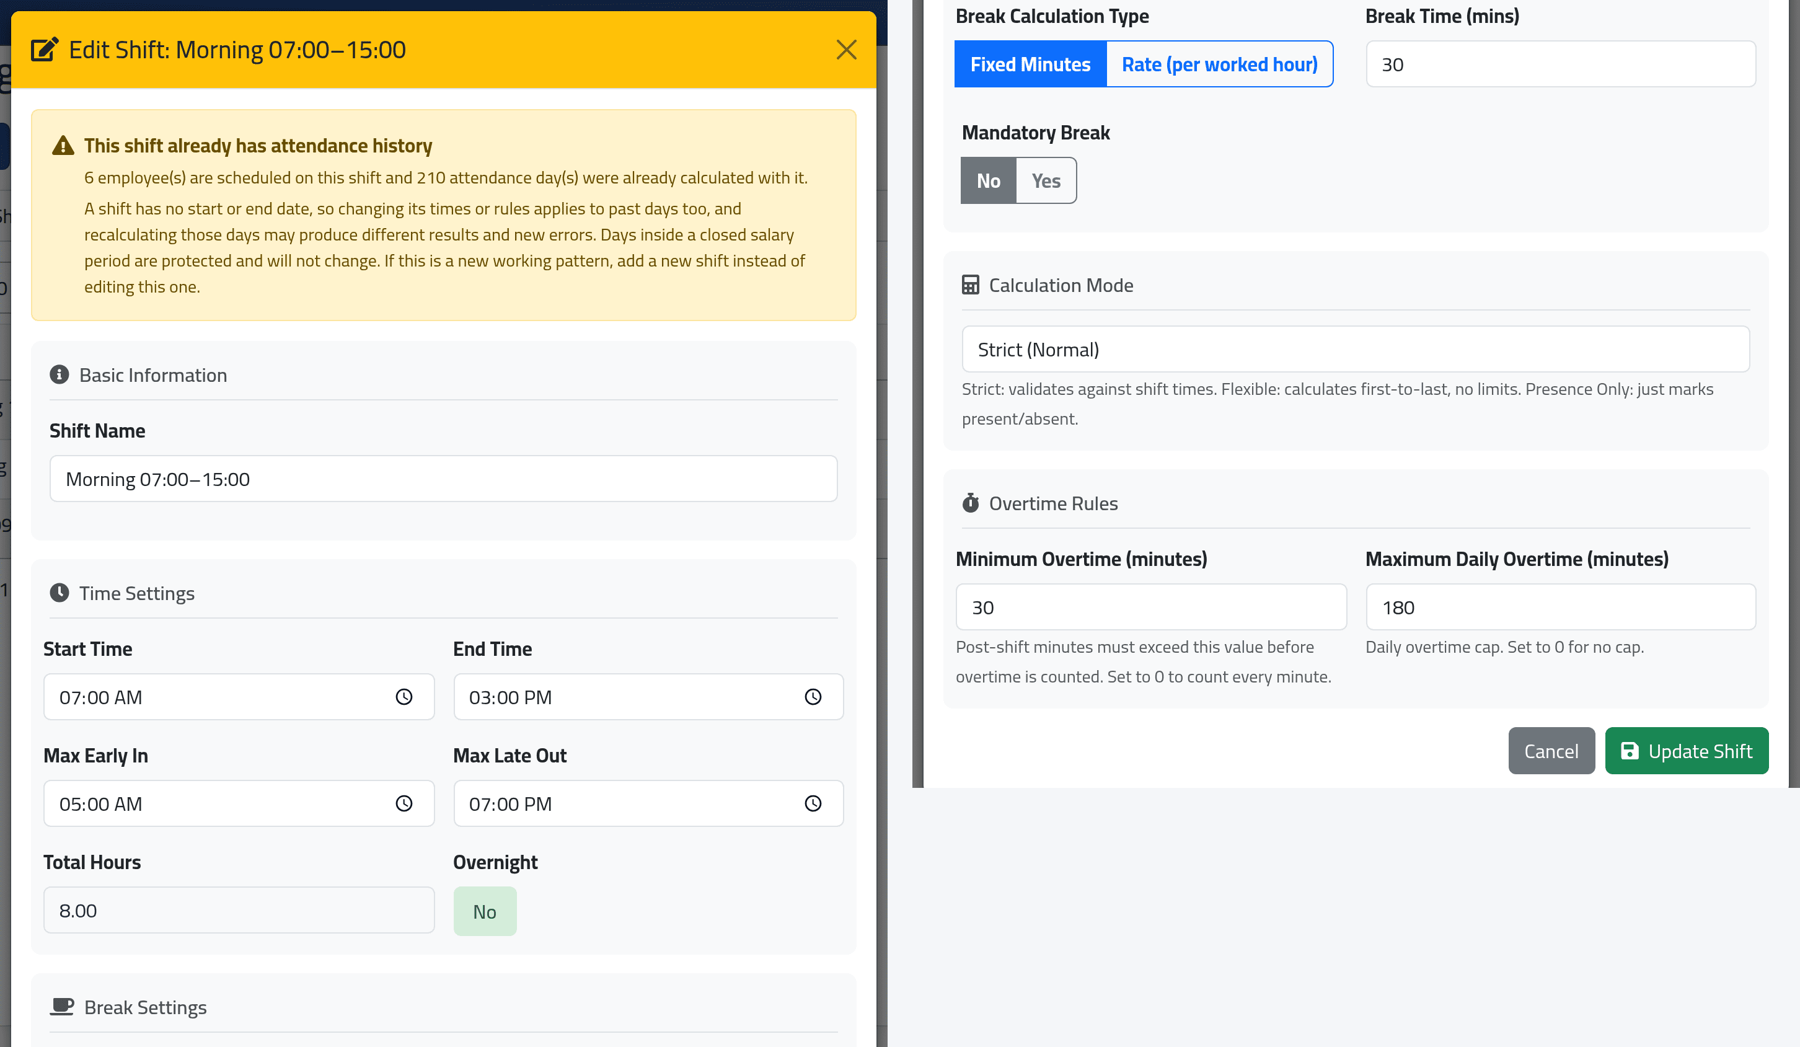Click the 'Edit Shift: Morning 07:00–15:00' title
This screenshot has width=1800, height=1047.
coord(237,50)
